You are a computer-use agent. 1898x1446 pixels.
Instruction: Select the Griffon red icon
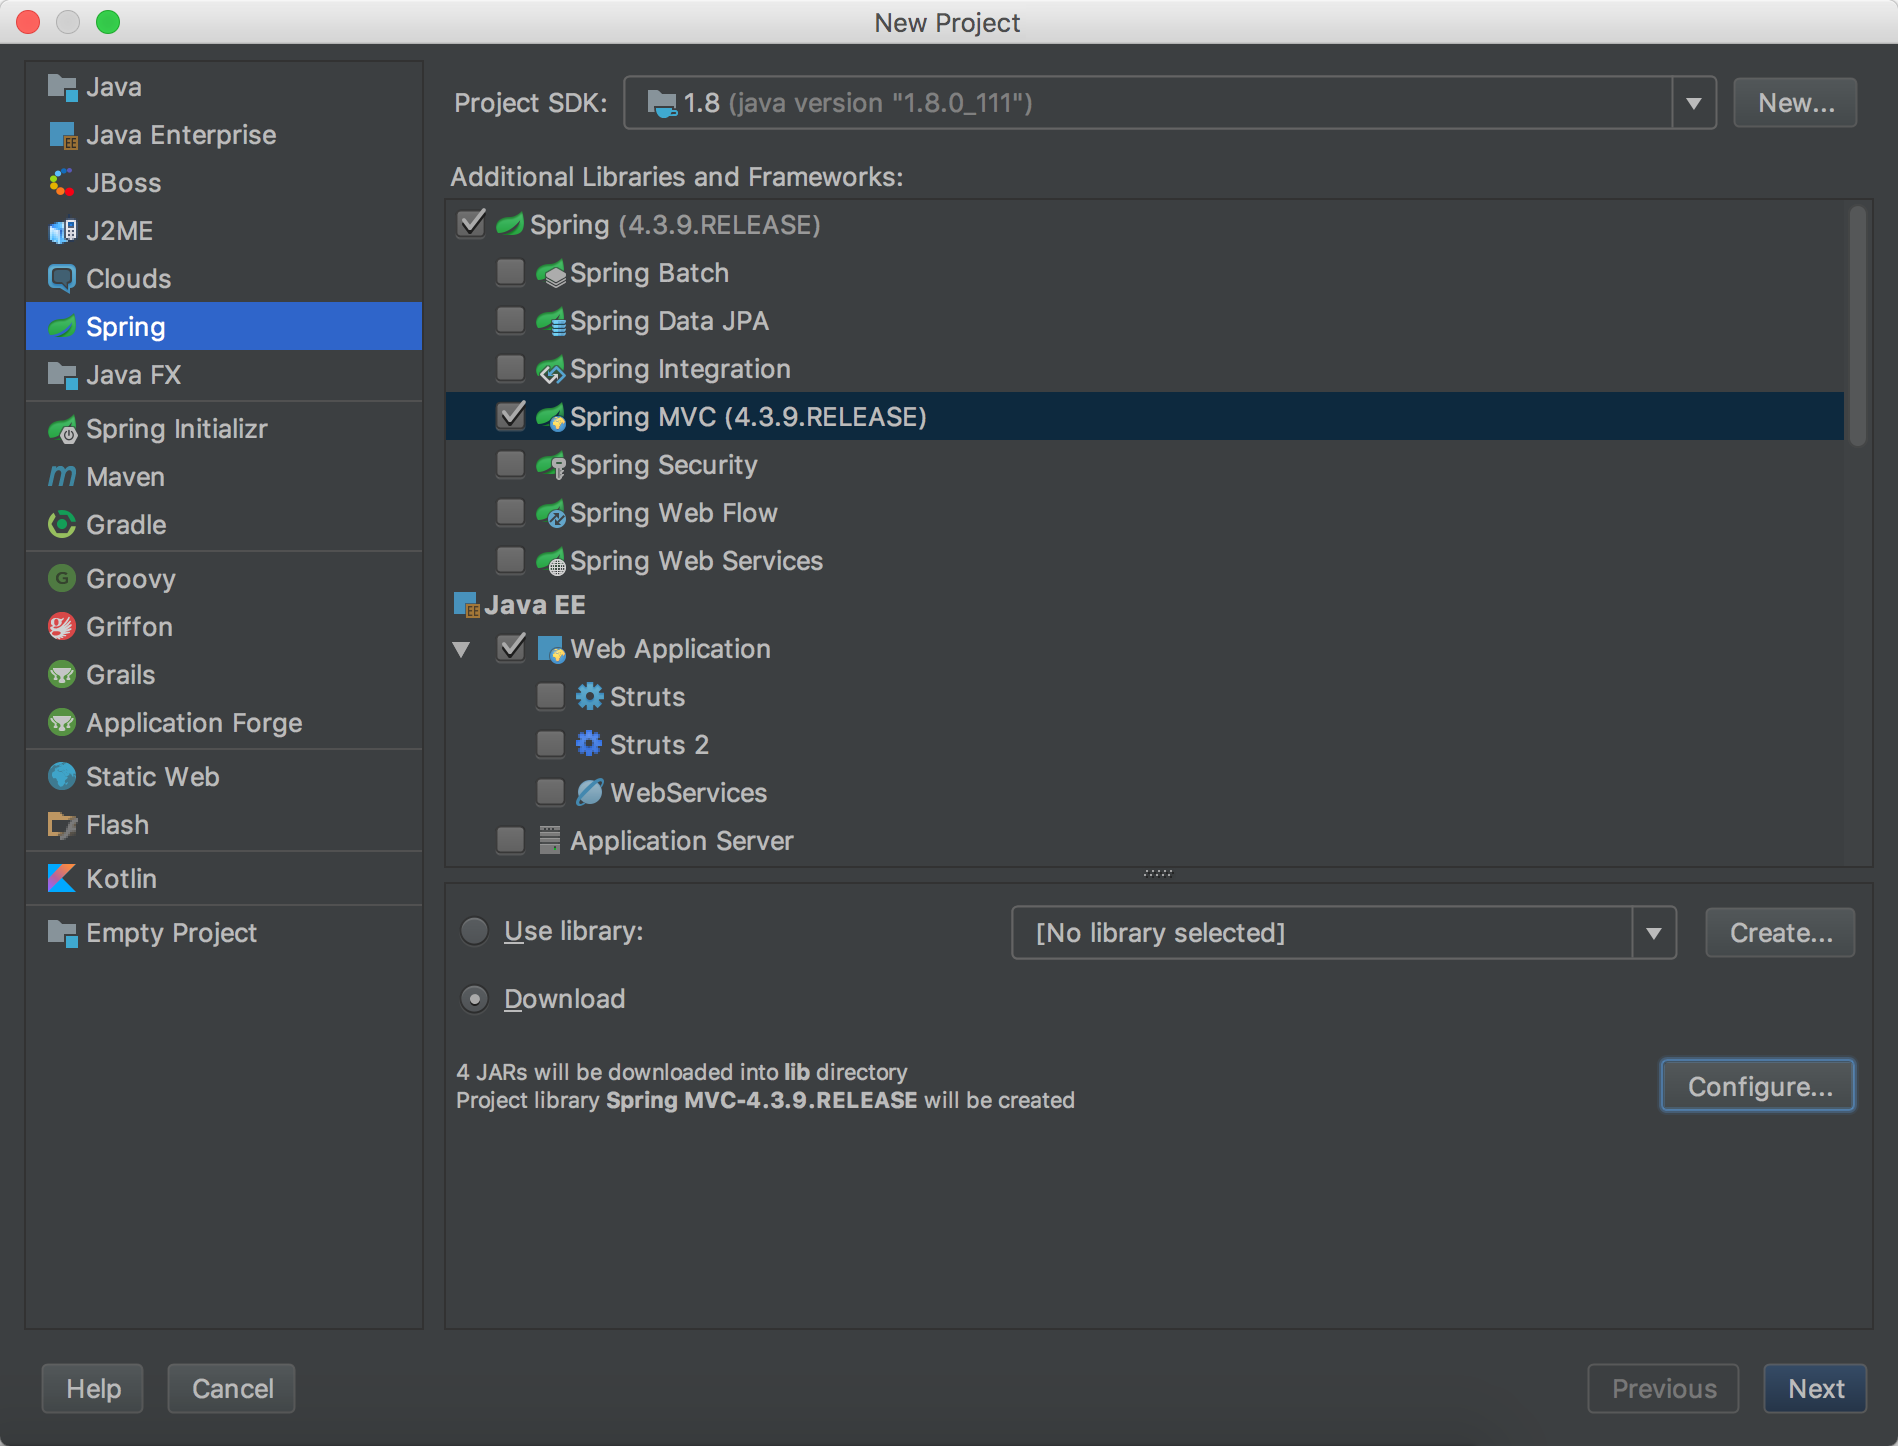point(62,627)
